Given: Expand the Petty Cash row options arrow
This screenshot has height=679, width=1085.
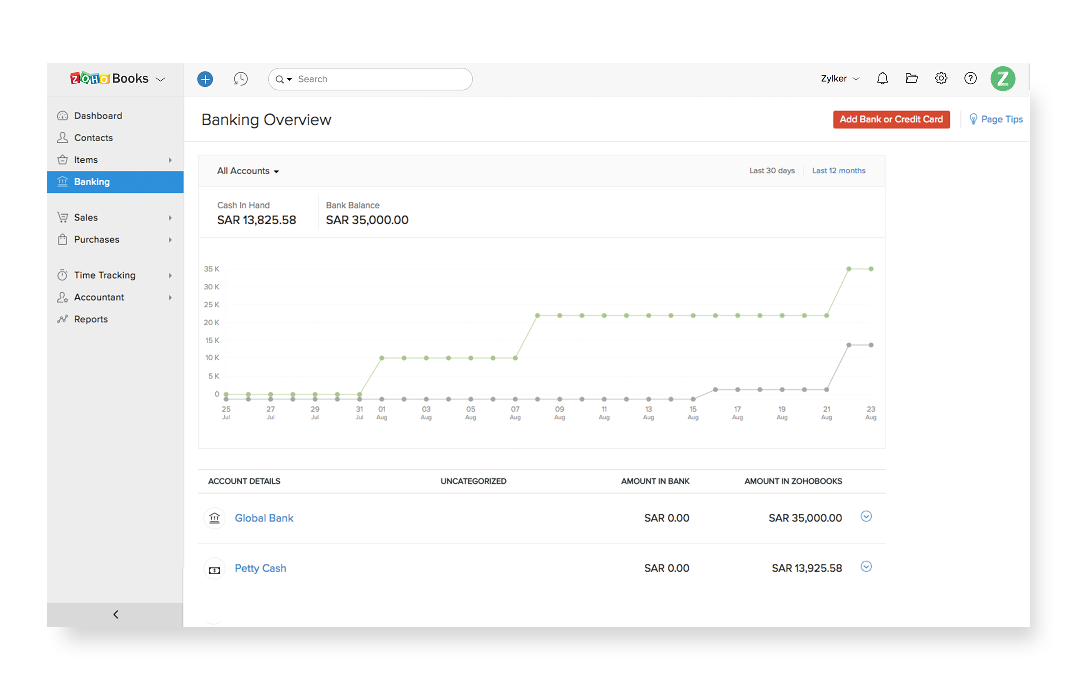Looking at the screenshot, I should (x=866, y=567).
